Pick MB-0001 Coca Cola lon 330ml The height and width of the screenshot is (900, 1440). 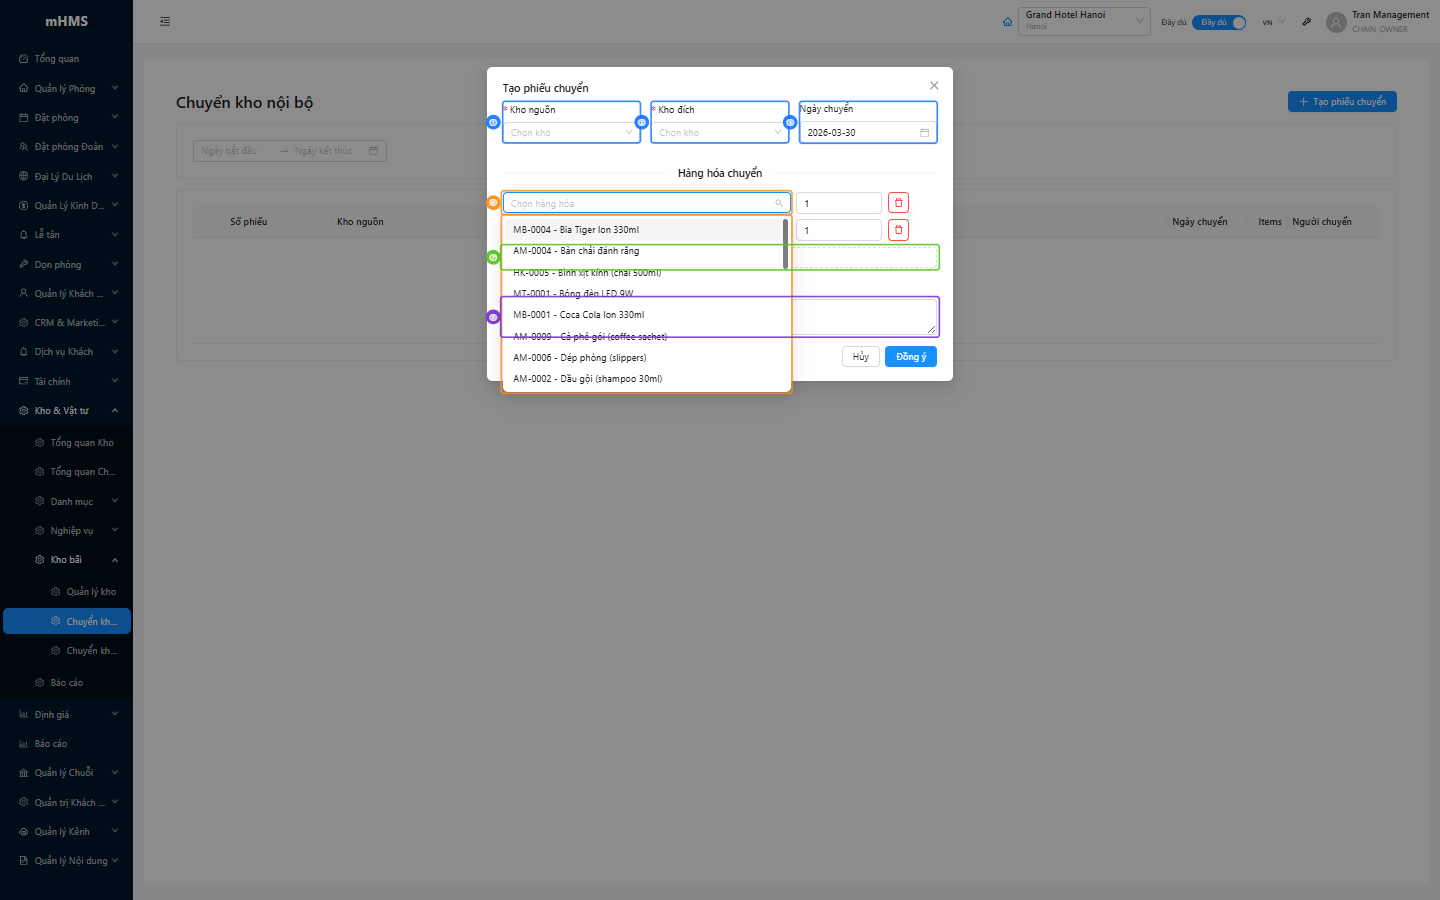(579, 315)
